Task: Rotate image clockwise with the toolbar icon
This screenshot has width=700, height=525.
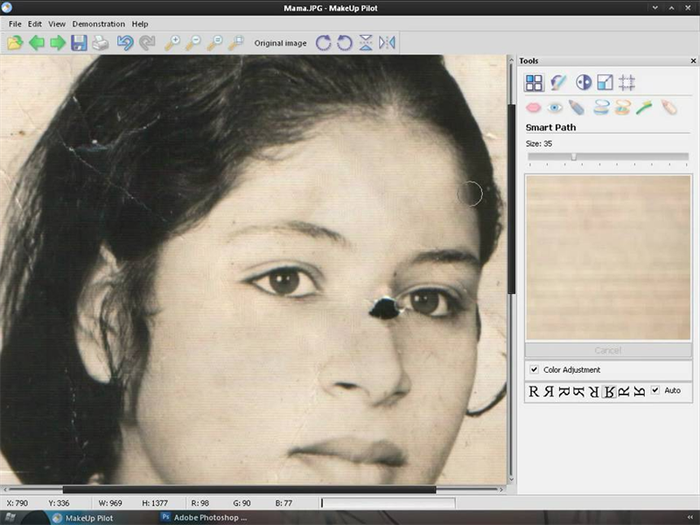Action: [323, 43]
